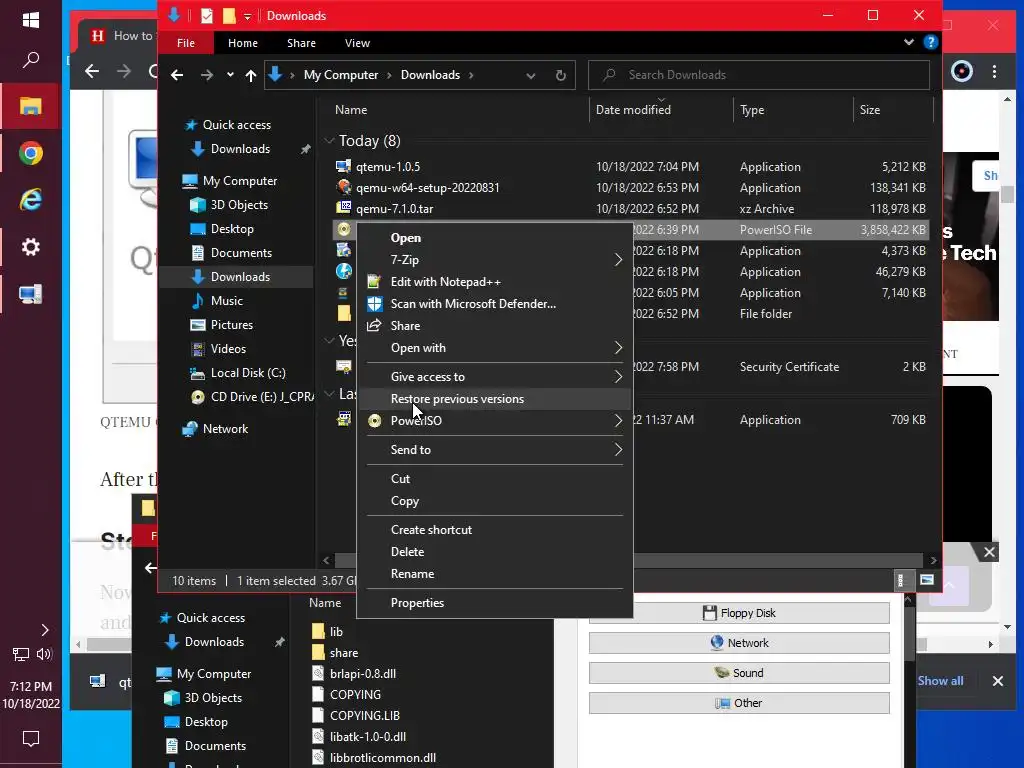Go back in Downloads explorer window
This screenshot has height=768, width=1024.
click(x=177, y=75)
